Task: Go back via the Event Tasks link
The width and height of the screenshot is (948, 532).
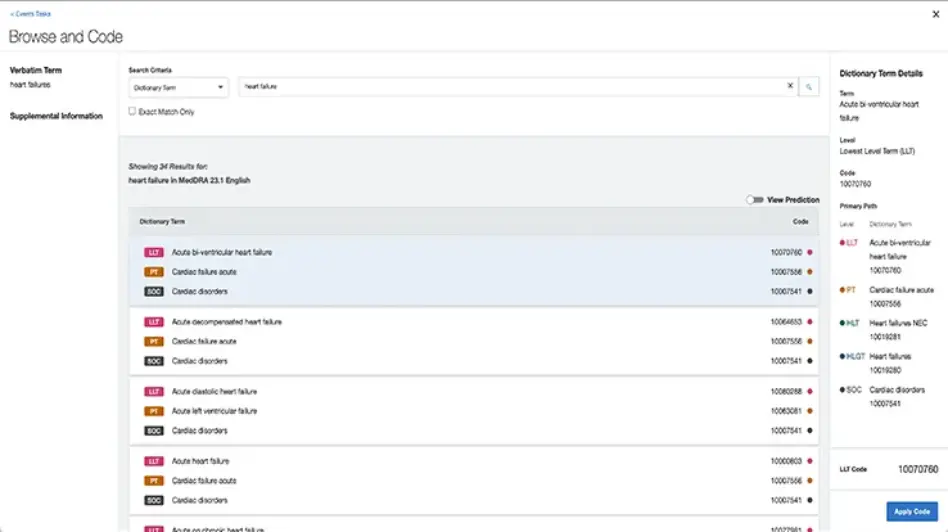Action: [30, 14]
